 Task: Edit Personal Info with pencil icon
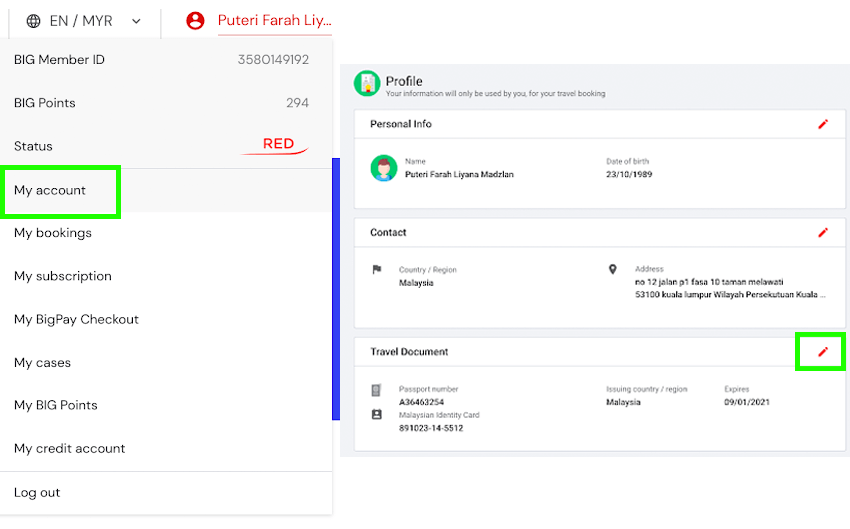click(x=823, y=124)
